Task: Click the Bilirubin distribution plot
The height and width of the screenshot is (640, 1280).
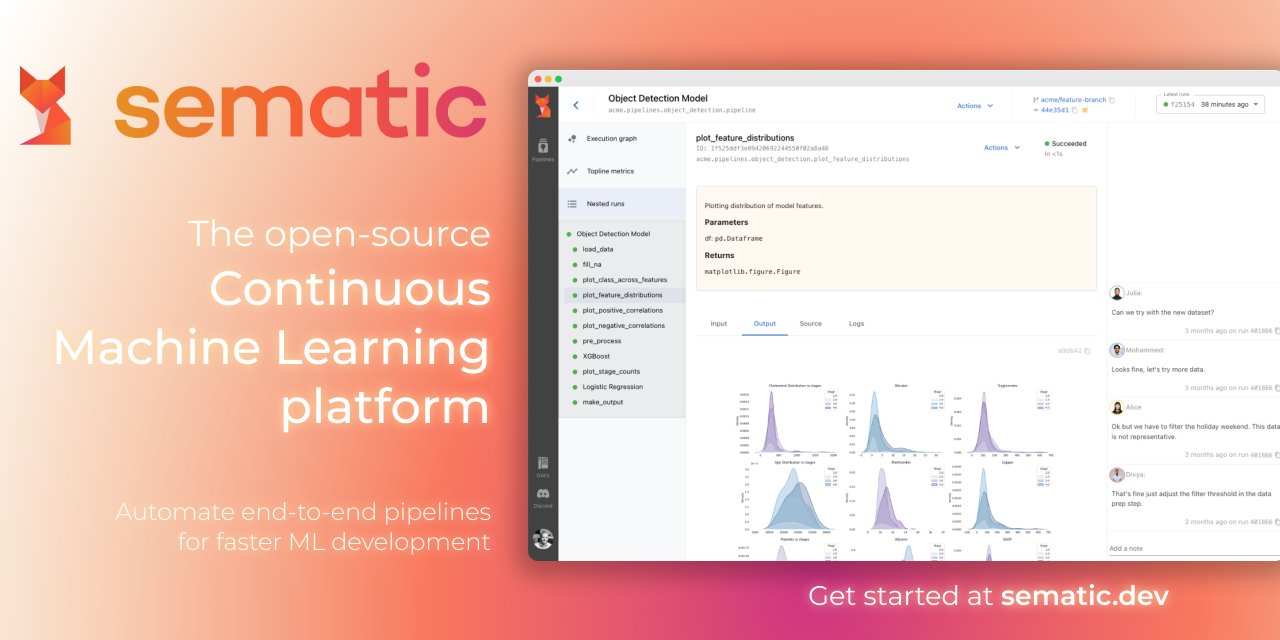Action: click(x=895, y=420)
